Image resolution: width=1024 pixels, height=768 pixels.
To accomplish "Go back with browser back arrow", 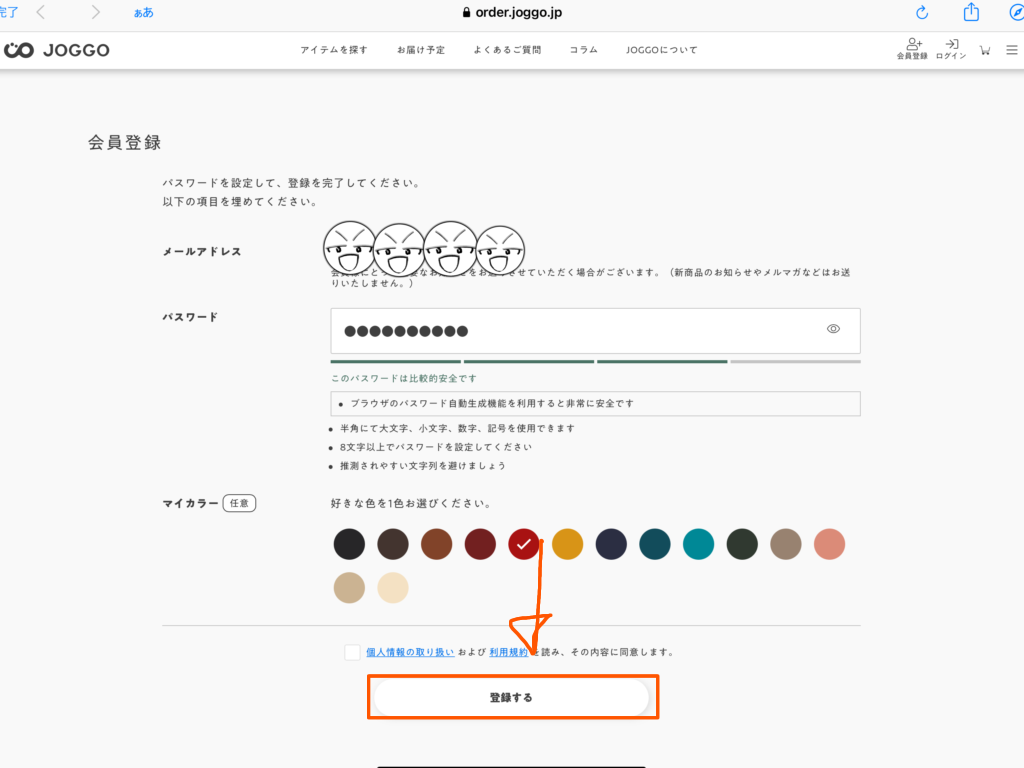I will click(x=41, y=12).
